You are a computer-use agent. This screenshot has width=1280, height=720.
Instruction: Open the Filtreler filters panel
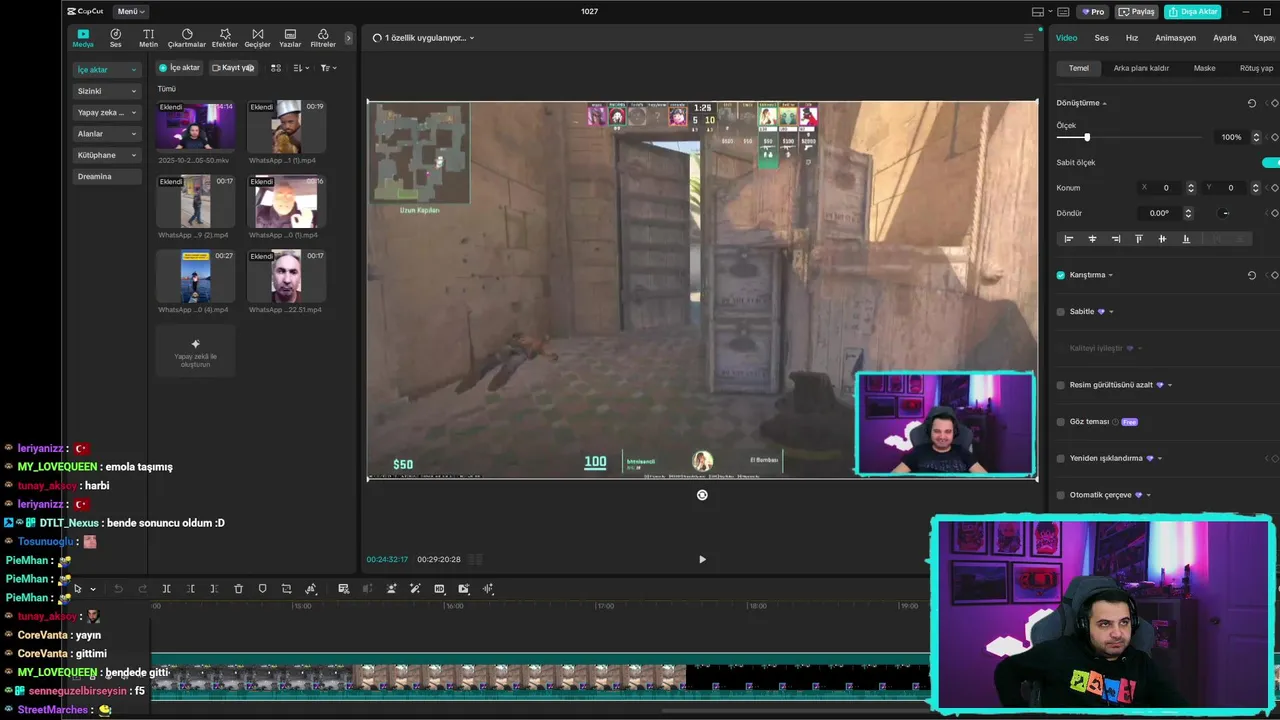pyautogui.click(x=323, y=38)
